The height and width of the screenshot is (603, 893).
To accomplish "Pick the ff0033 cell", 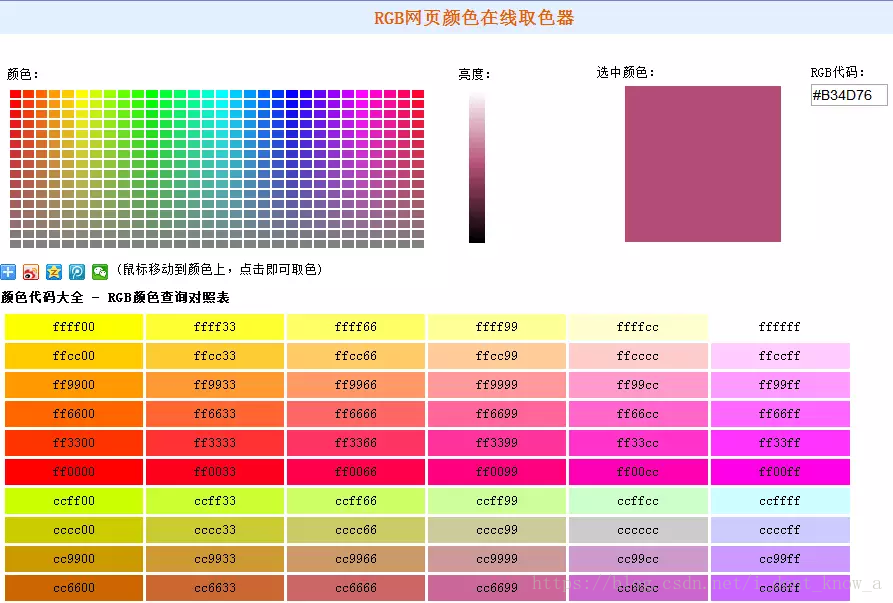I will click(215, 472).
